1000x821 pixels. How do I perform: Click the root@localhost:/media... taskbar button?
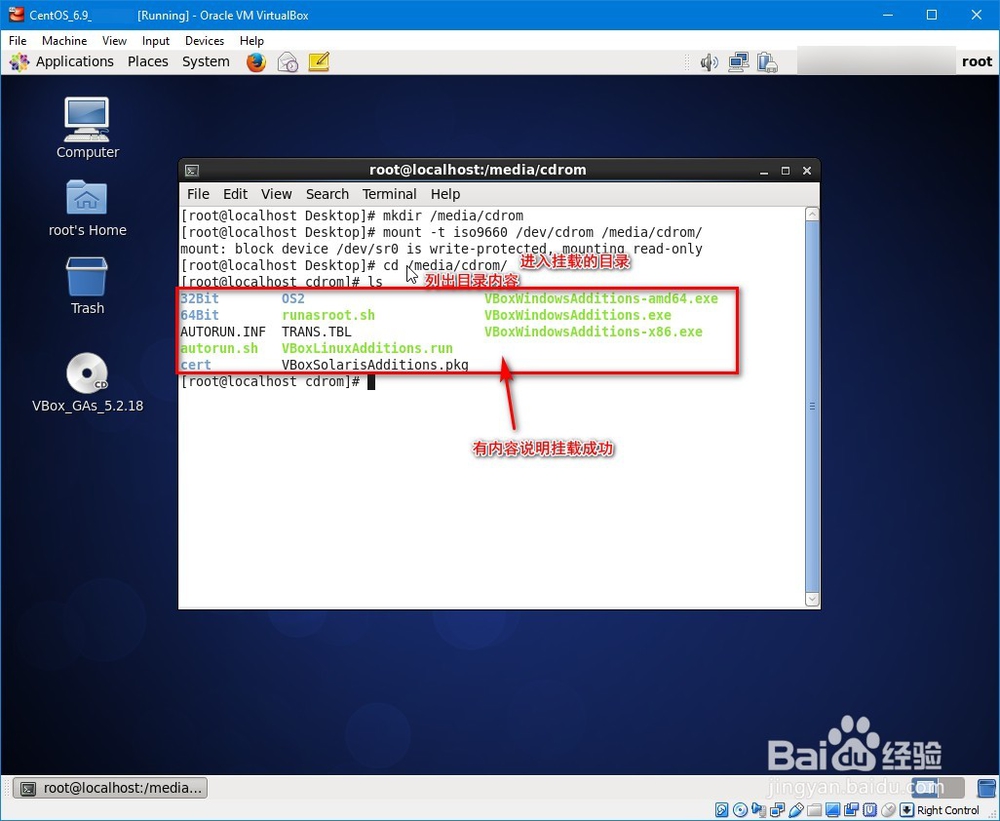pos(111,788)
